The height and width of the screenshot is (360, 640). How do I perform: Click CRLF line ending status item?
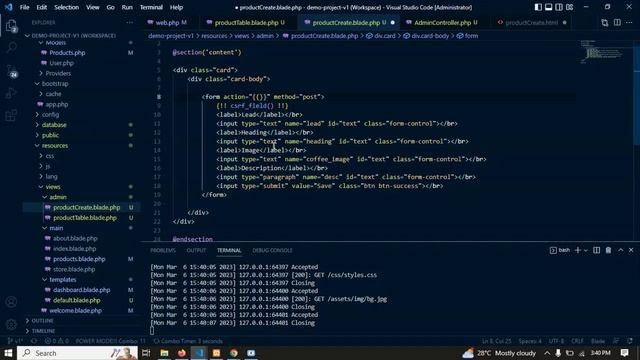coord(577,341)
